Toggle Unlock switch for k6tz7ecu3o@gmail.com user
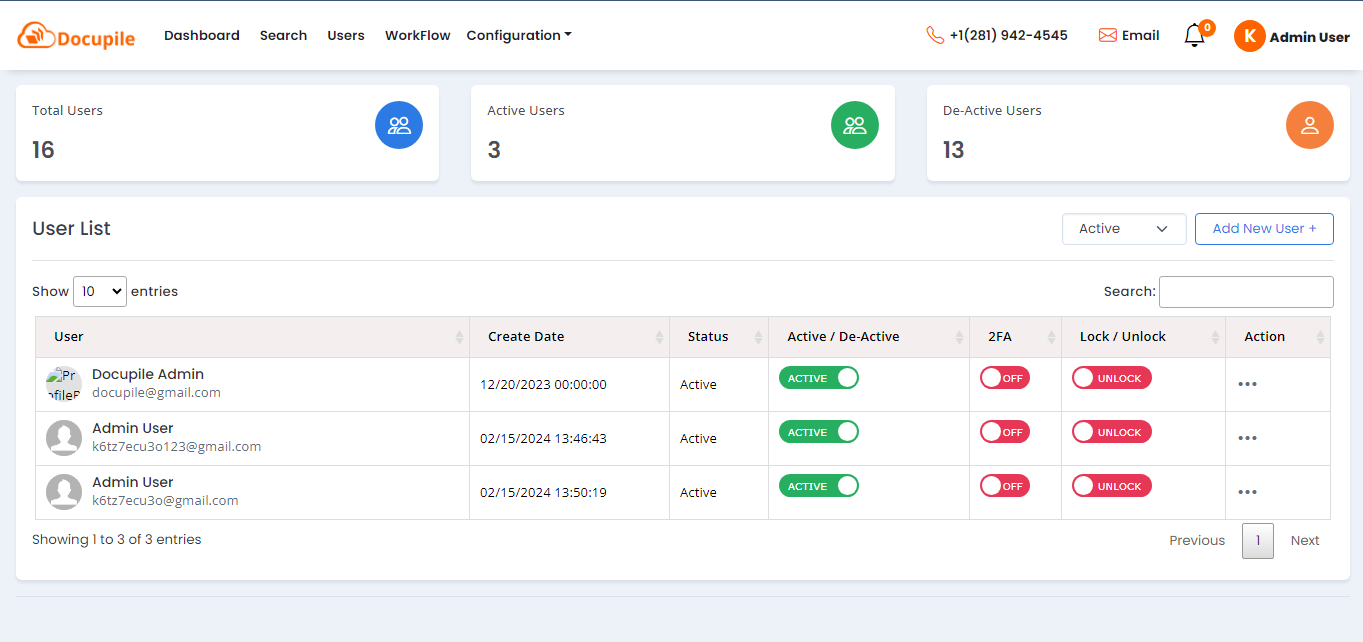The image size is (1363, 642). pyautogui.click(x=1111, y=486)
